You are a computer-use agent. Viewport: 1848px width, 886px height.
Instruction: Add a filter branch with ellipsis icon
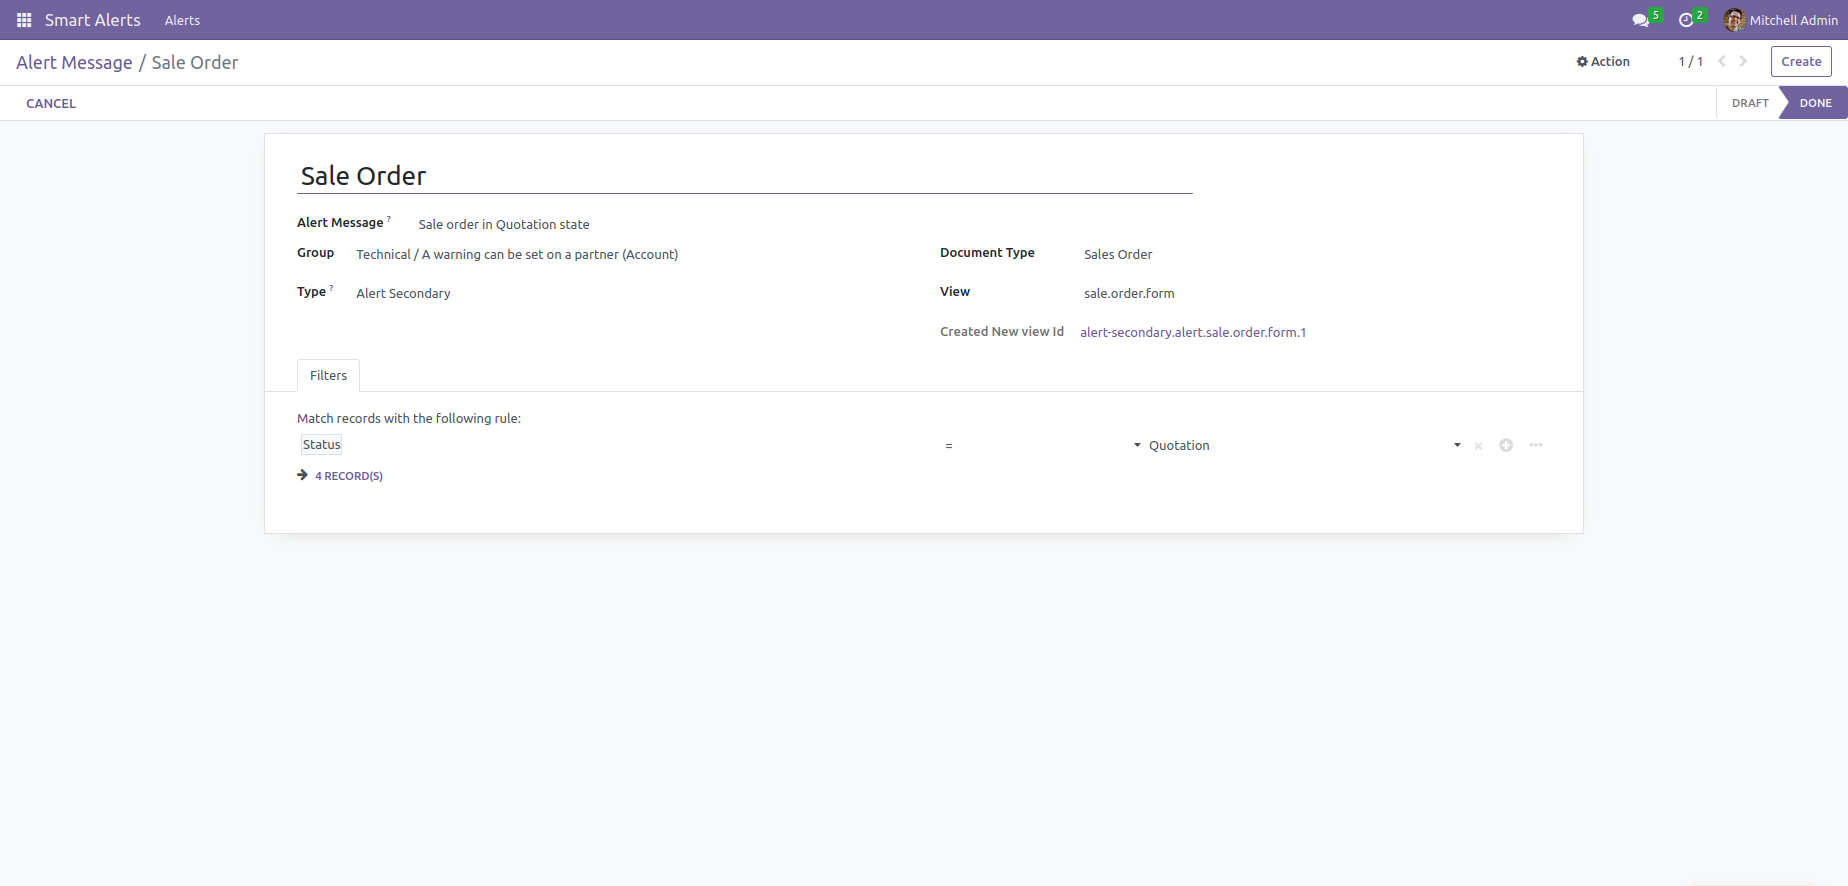tap(1536, 445)
